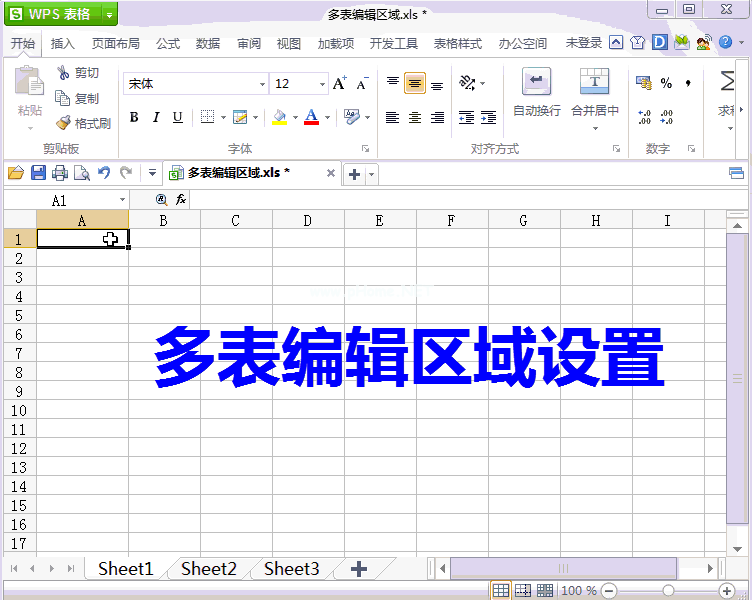Open the font name dropdown (宋体)

coord(263,85)
